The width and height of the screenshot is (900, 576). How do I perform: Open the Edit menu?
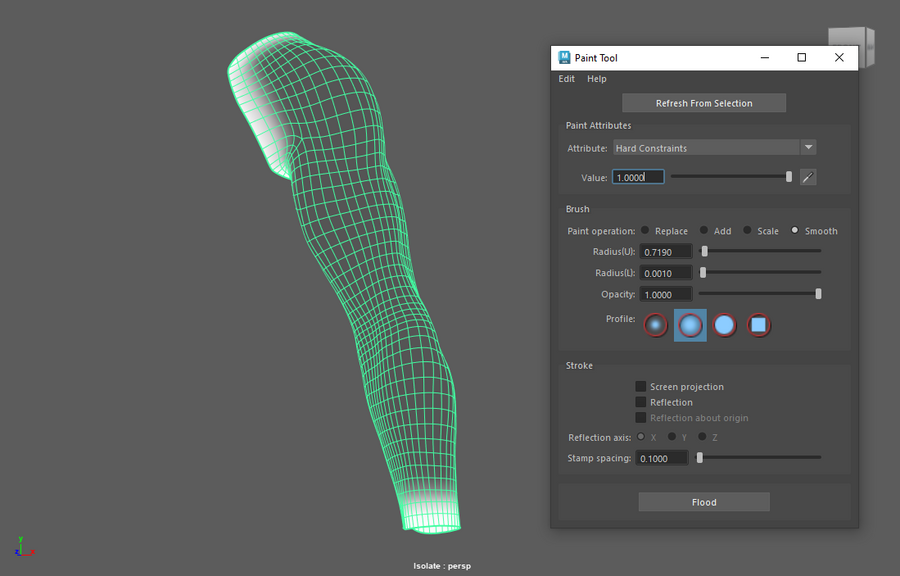point(567,79)
